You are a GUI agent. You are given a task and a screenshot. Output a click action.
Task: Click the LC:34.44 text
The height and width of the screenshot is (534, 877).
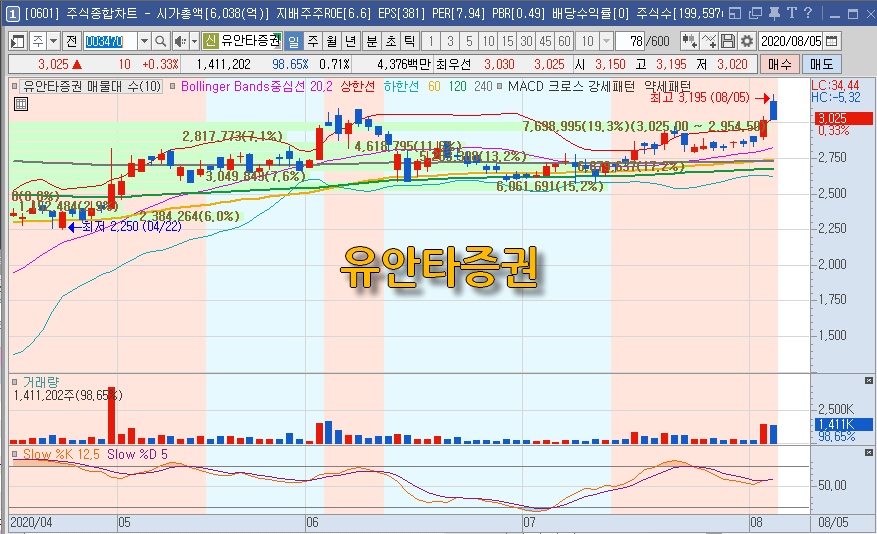click(x=834, y=86)
